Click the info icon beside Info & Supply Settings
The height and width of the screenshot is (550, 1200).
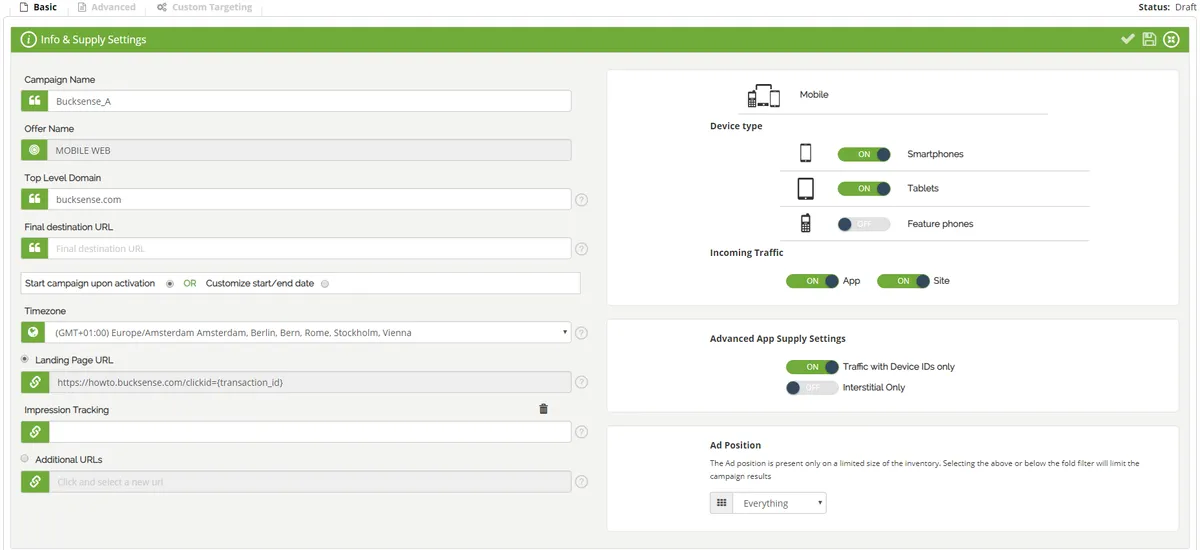coord(28,40)
